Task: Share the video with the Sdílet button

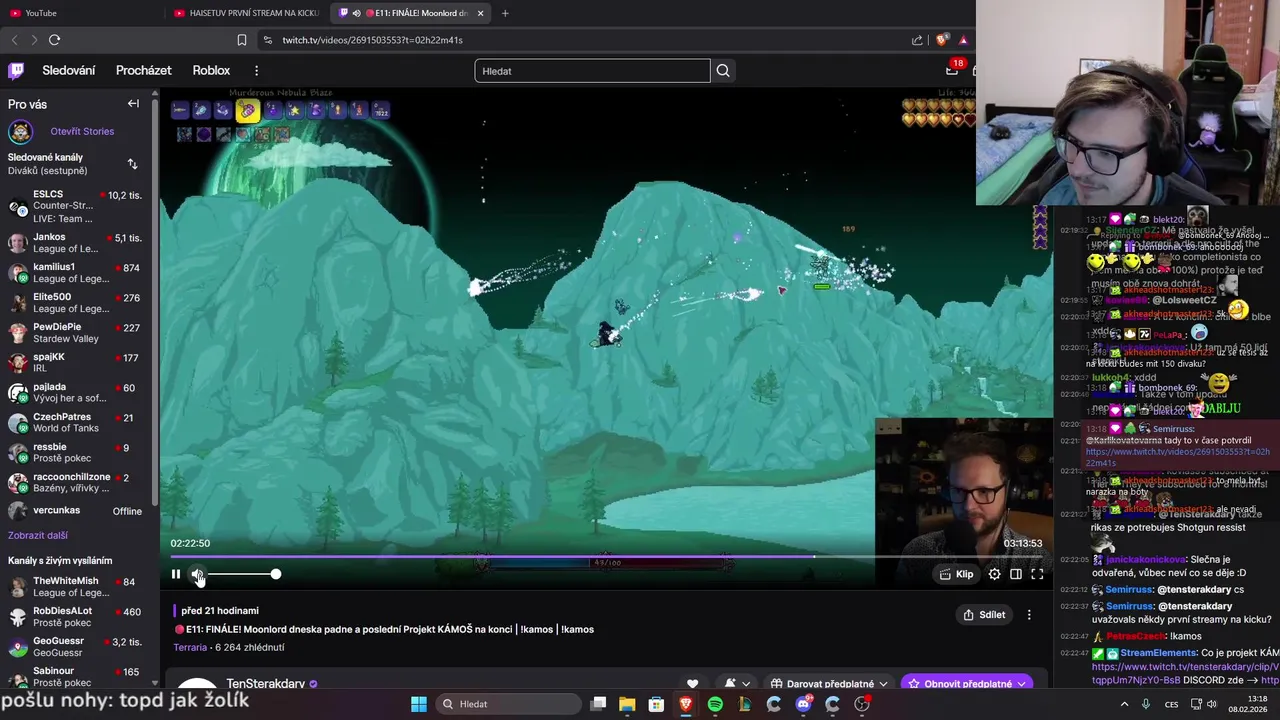Action: click(x=984, y=615)
